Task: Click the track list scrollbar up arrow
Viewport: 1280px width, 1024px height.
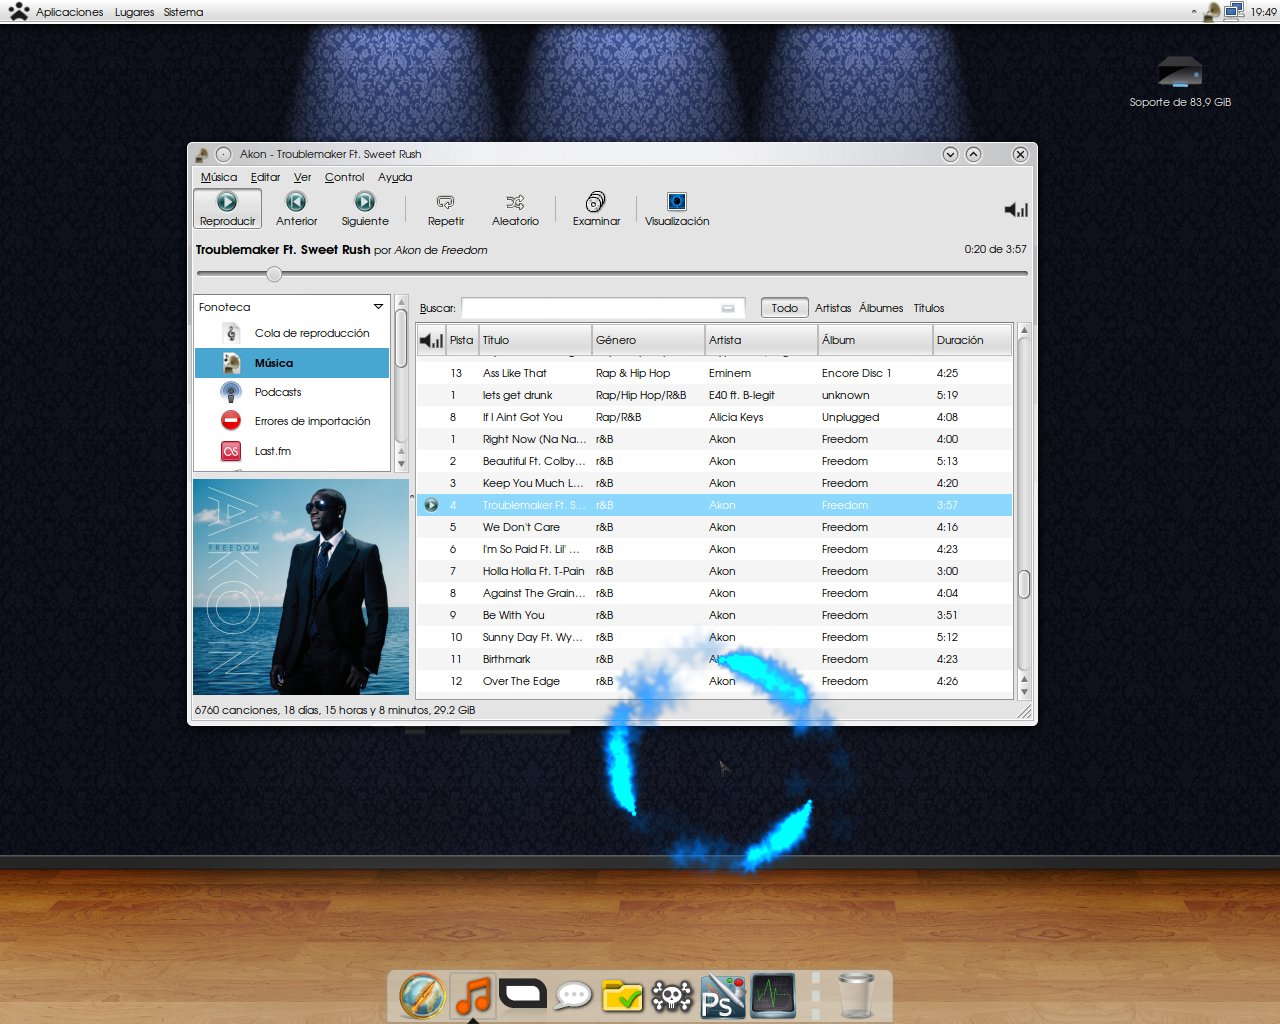Action: click(x=1024, y=330)
